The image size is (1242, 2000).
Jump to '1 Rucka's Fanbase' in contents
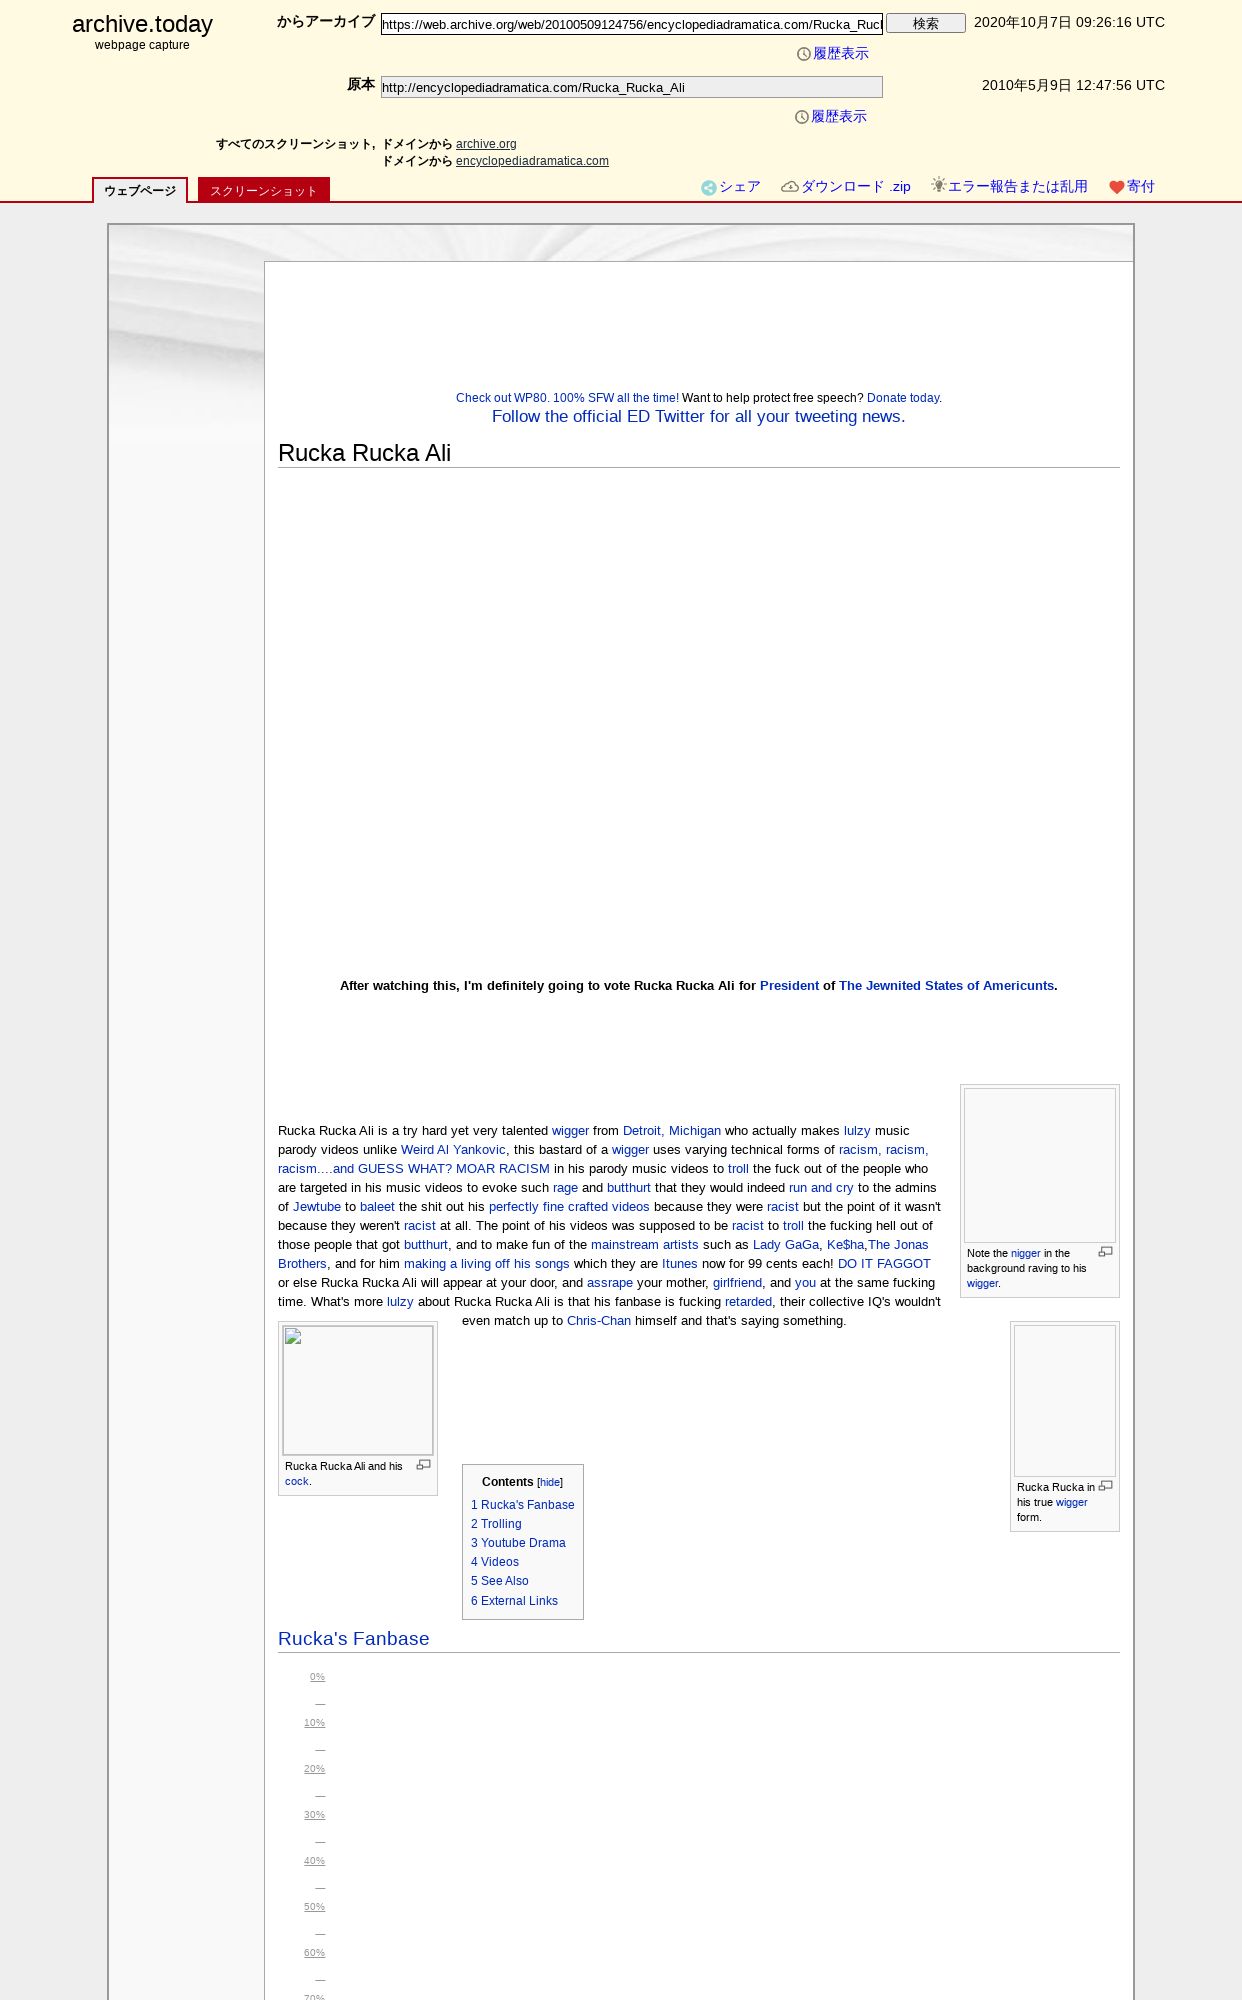tap(523, 1505)
